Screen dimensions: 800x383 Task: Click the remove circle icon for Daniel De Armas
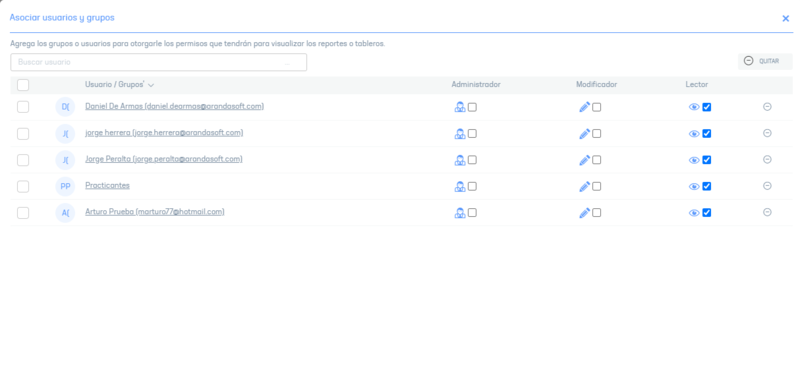coord(767,107)
